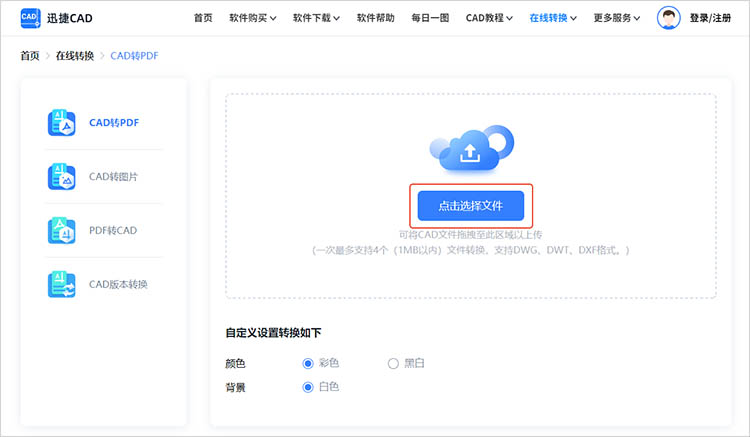Select the CAD转图片 sidebar label
This screenshot has height=437, width=750.
coord(113,177)
